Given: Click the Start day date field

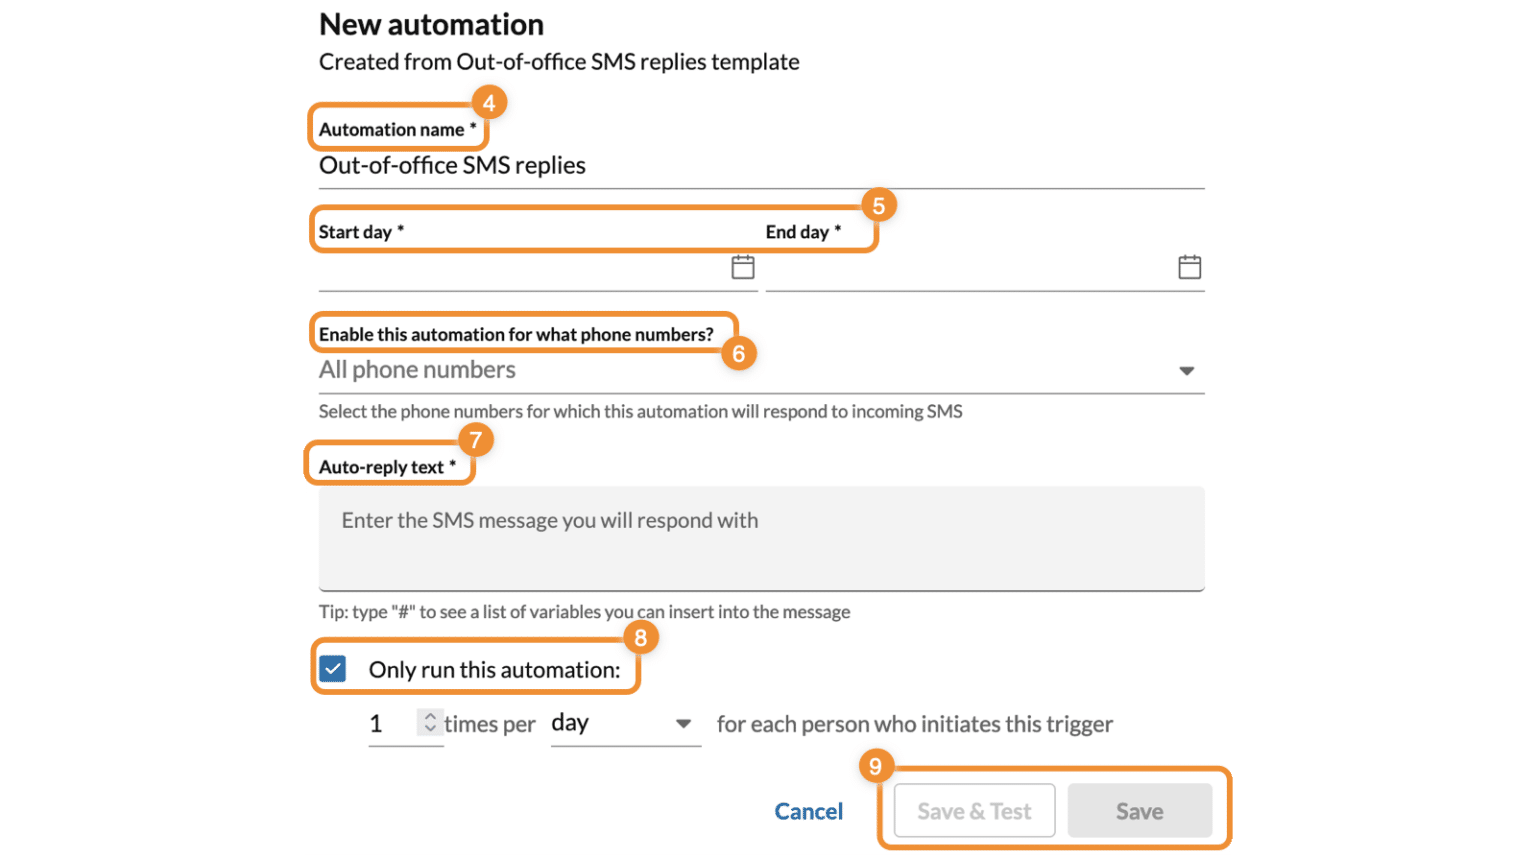Looking at the screenshot, I should coord(520,269).
